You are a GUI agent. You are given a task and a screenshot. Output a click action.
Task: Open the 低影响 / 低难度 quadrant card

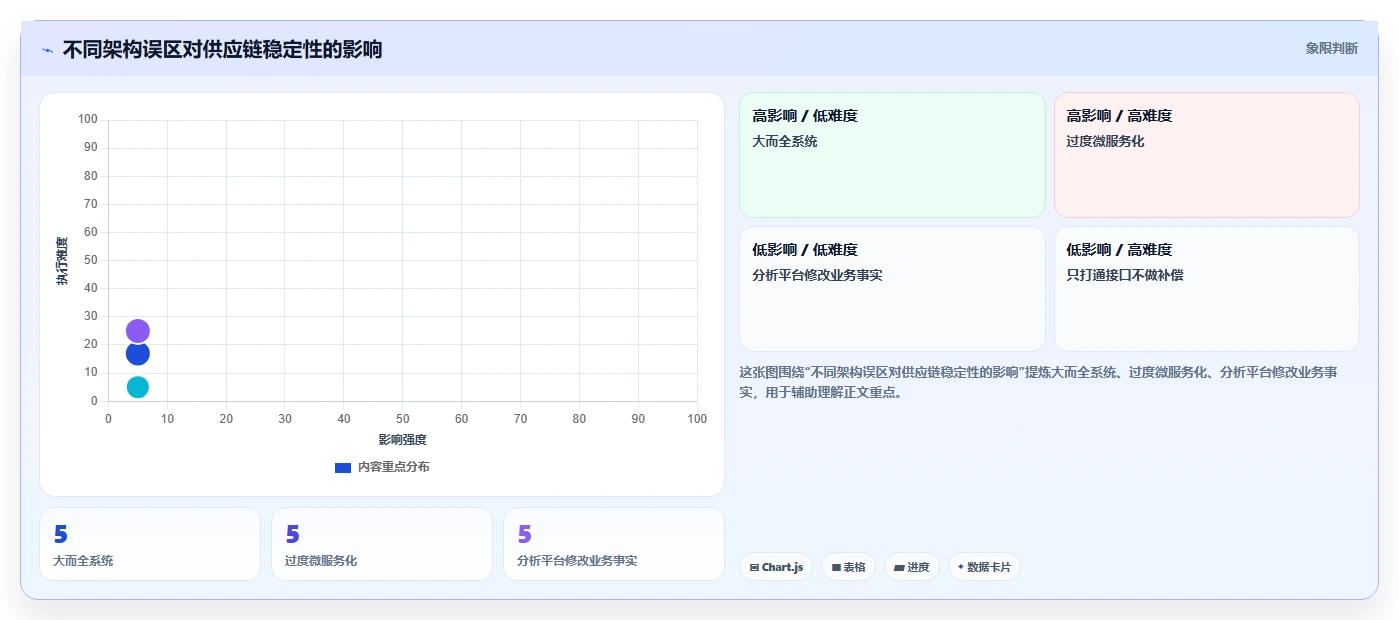[x=892, y=289]
